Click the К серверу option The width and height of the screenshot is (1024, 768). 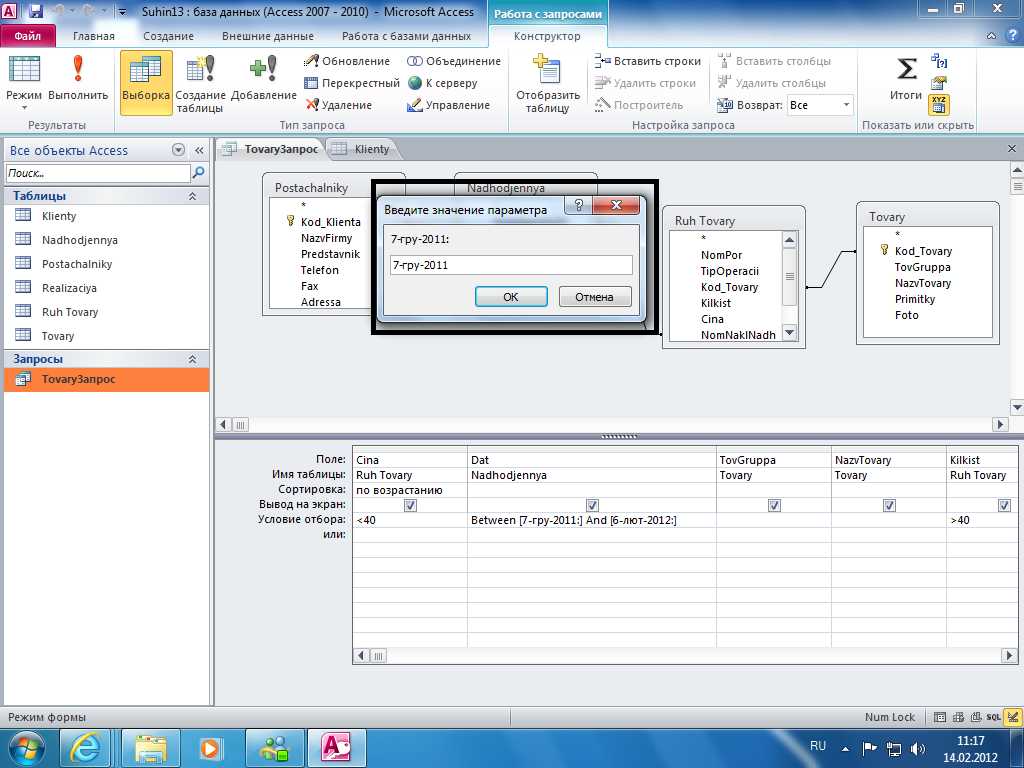coord(442,83)
